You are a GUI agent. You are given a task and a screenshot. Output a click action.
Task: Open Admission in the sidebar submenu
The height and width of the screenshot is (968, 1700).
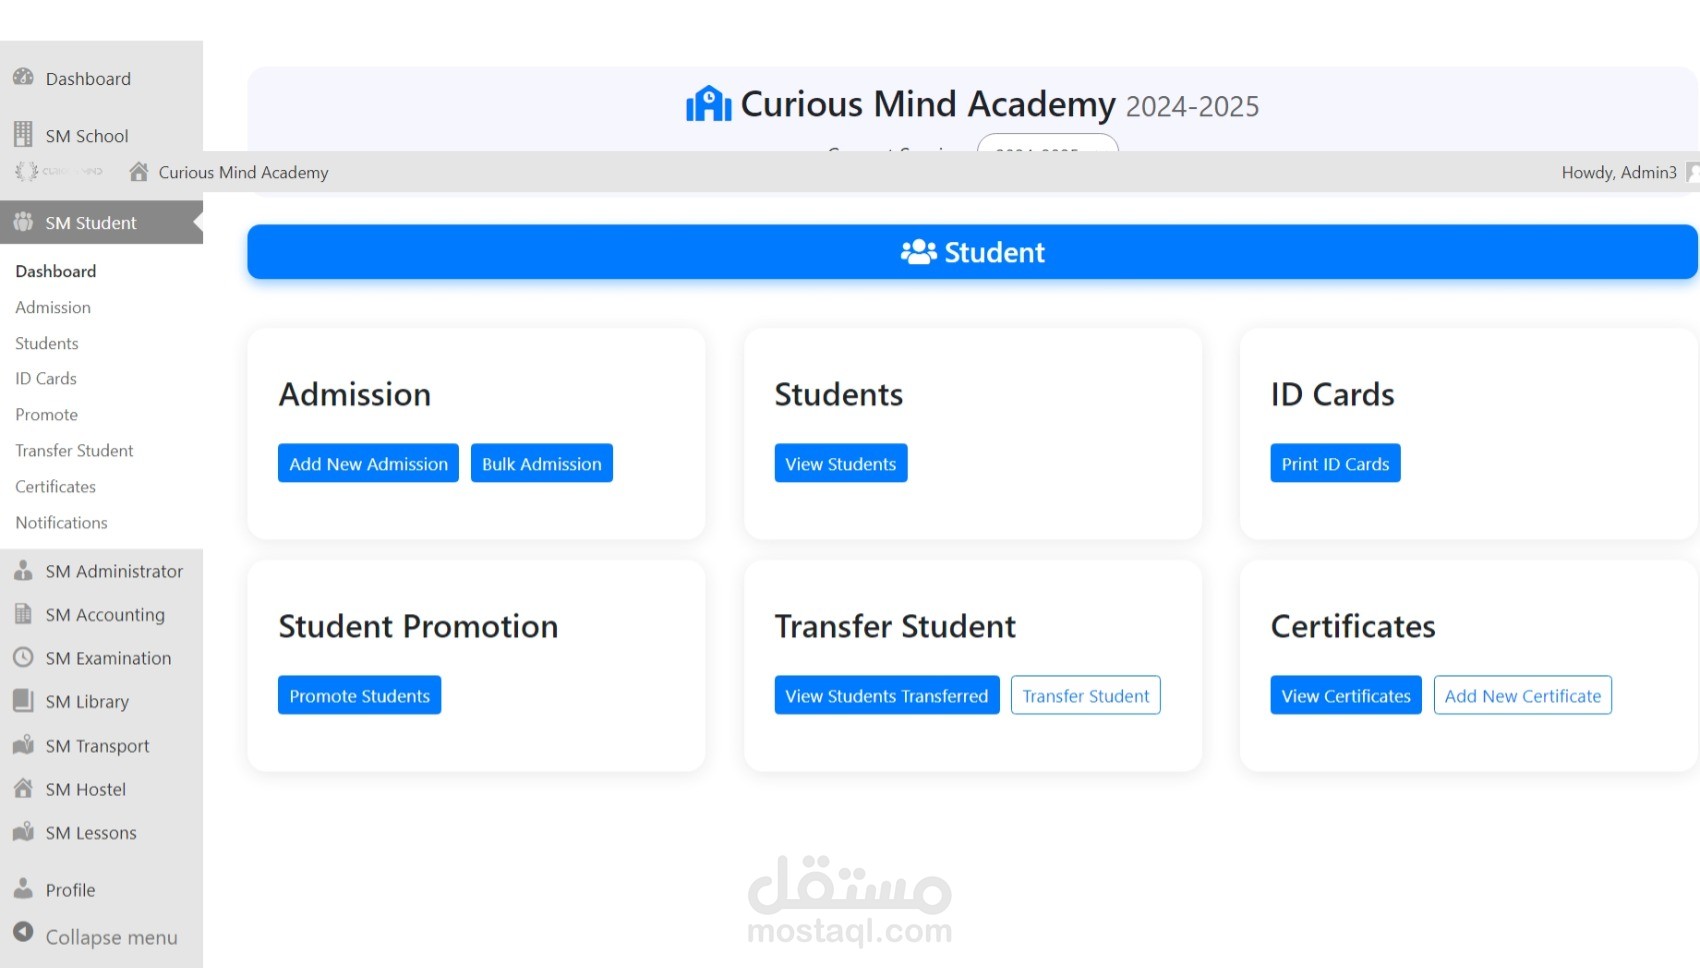point(53,307)
